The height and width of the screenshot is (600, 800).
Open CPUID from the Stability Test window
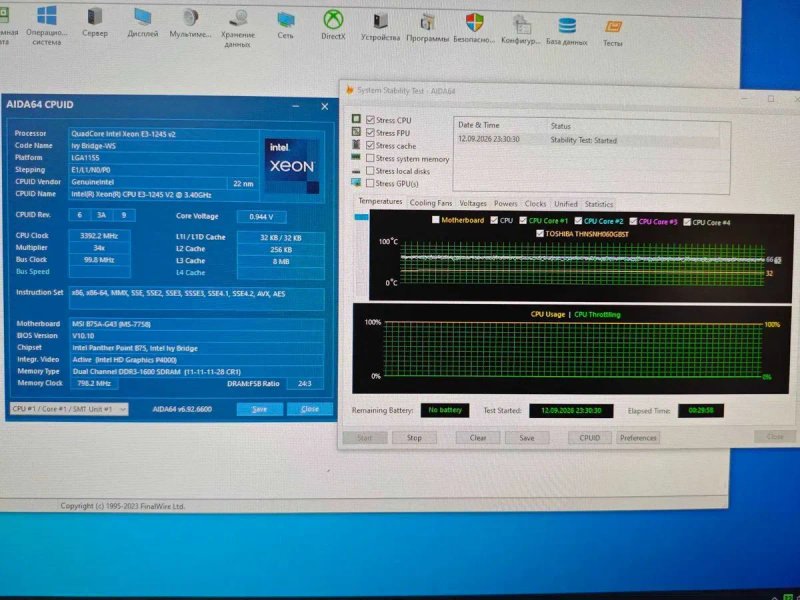click(x=590, y=438)
